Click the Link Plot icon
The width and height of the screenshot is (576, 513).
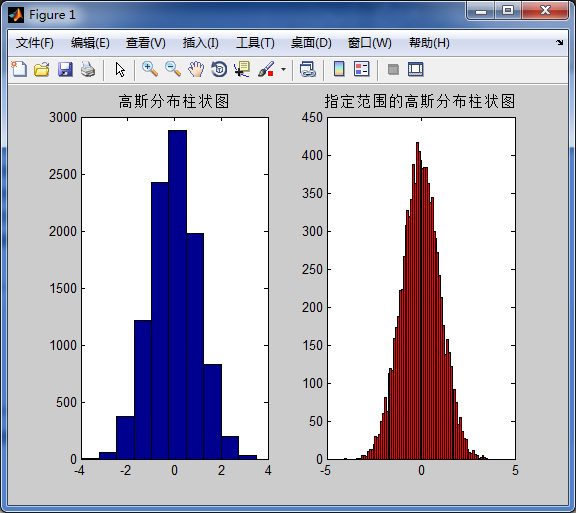tap(307, 69)
